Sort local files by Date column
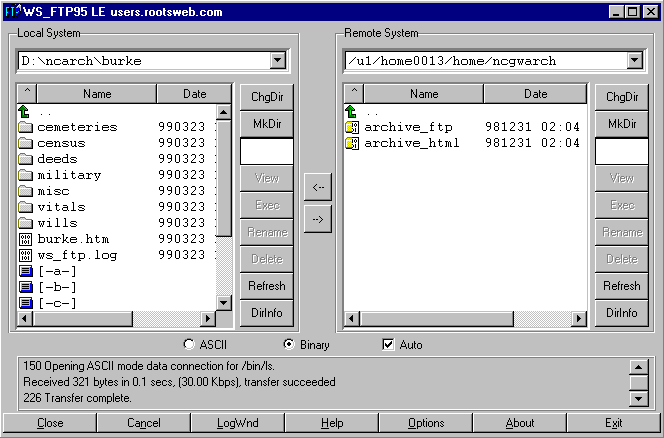 pyautogui.click(x=195, y=94)
